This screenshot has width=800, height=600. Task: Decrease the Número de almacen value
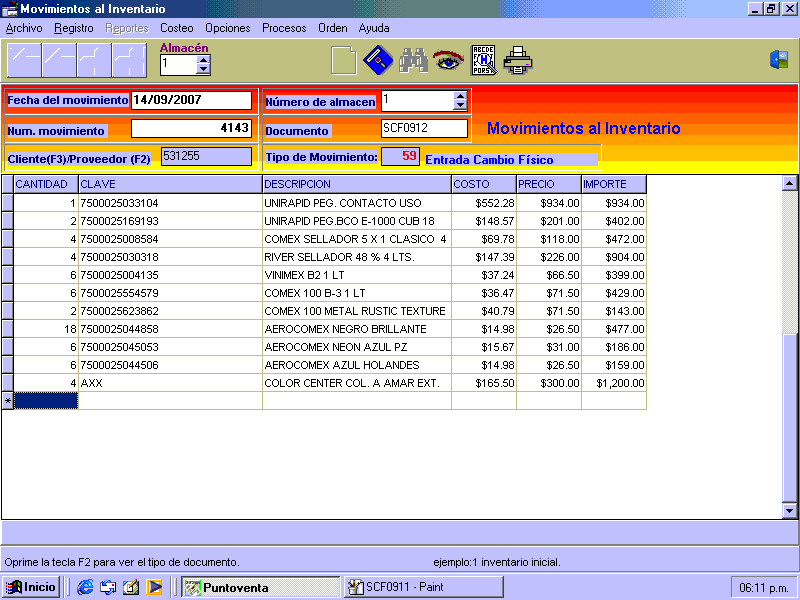pos(460,105)
